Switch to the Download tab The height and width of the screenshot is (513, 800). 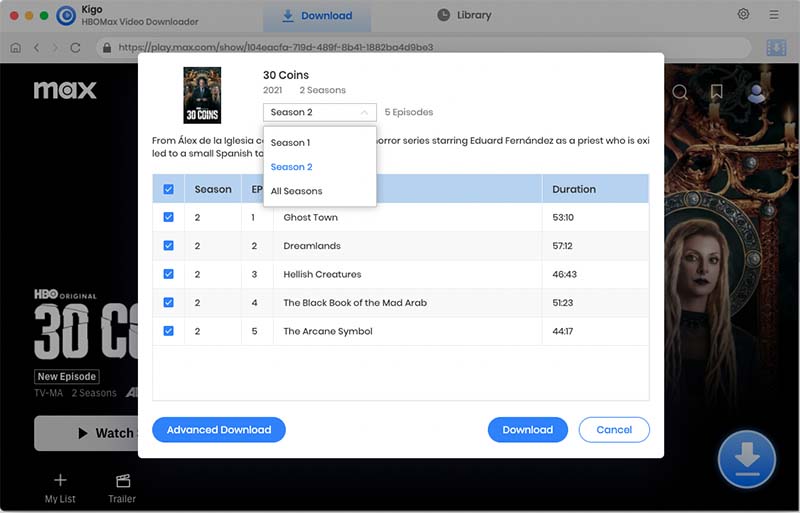tap(317, 16)
